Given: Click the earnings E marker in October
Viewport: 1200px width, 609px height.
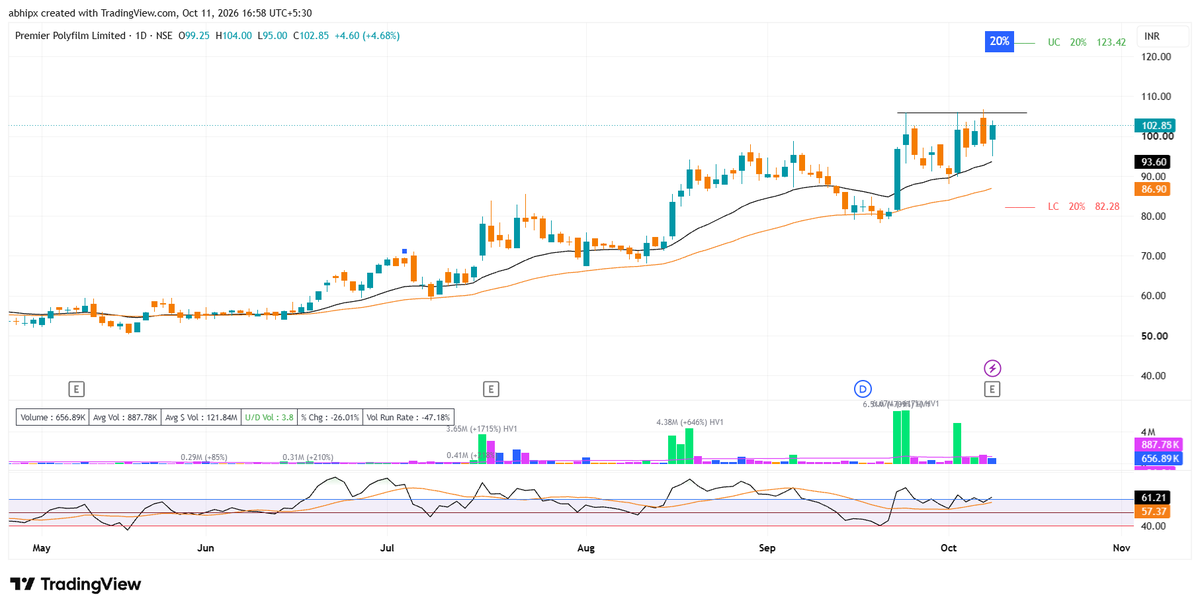Looking at the screenshot, I should click(992, 388).
